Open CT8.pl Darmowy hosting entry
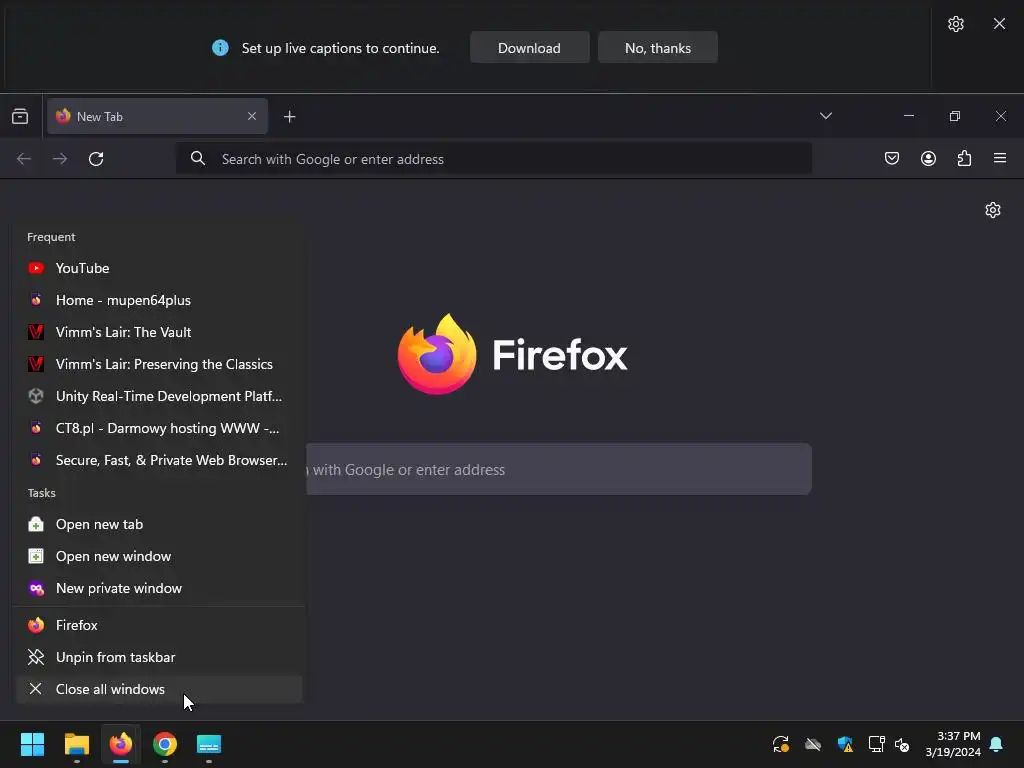 (x=159, y=428)
